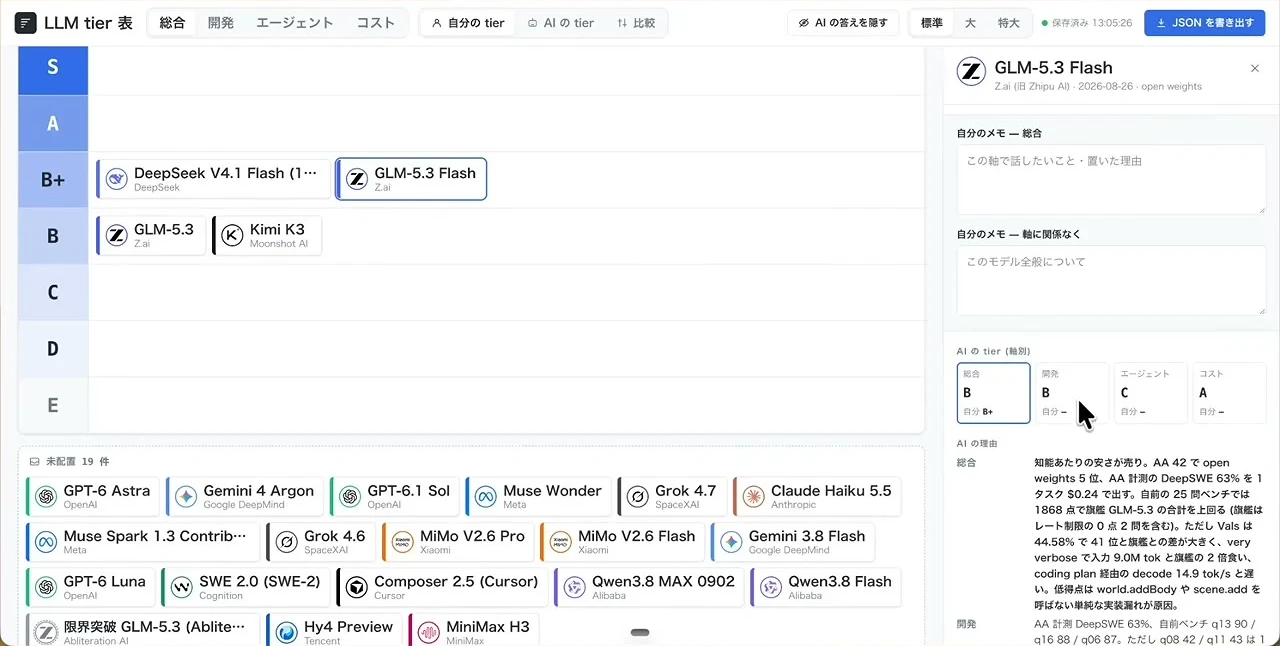The height and width of the screenshot is (646, 1280).
Task: Select the DeepSeek V4.1 Flash model card
Action: coord(213,179)
